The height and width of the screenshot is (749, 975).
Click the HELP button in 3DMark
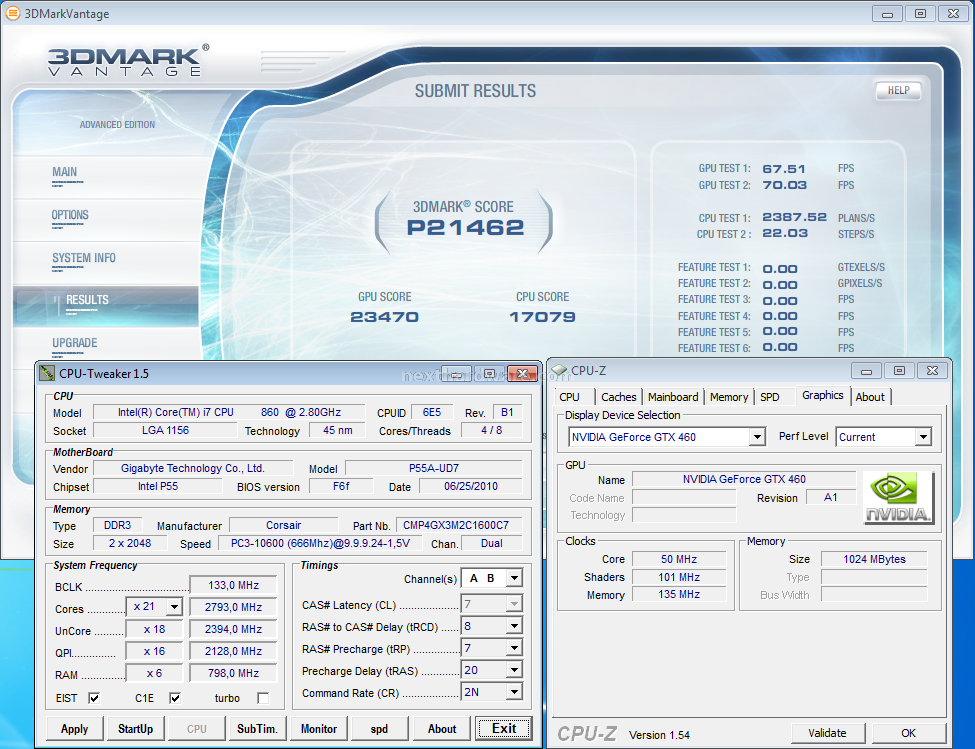(898, 91)
